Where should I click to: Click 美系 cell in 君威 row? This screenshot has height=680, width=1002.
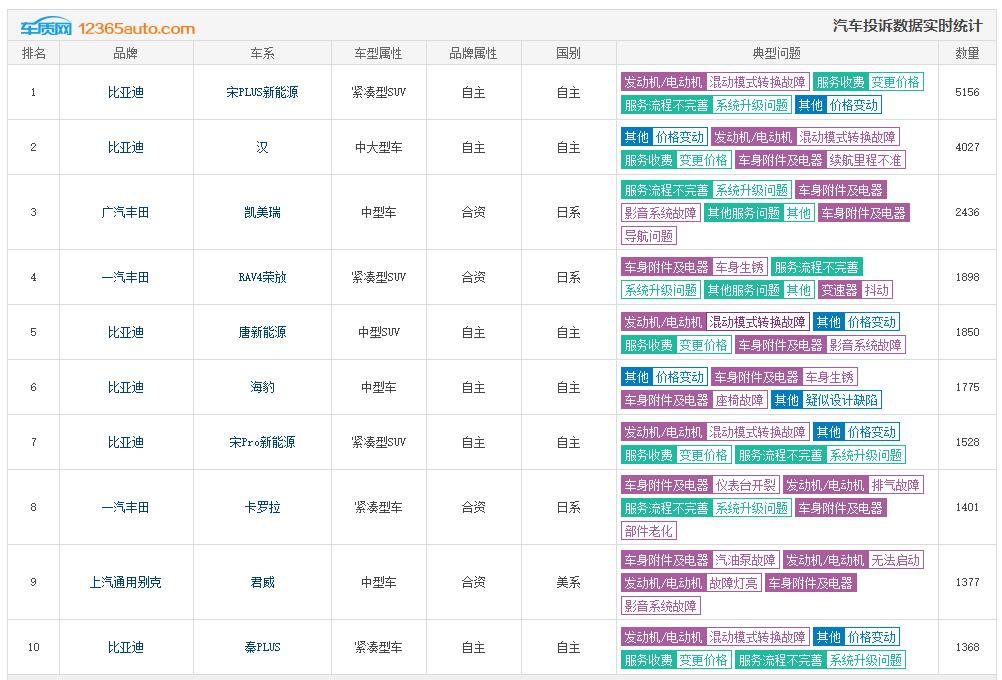(568, 582)
